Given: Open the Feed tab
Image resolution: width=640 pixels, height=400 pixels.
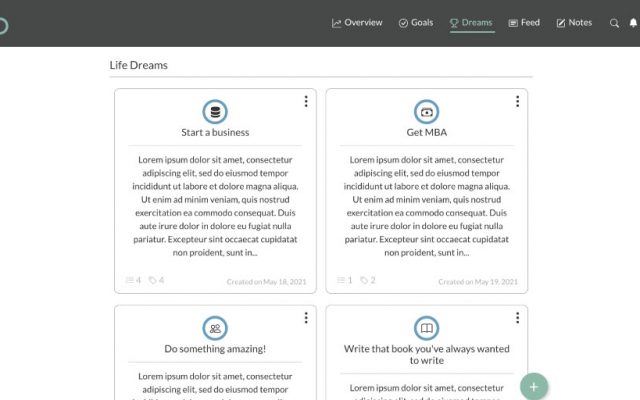Looking at the screenshot, I should [x=524, y=23].
